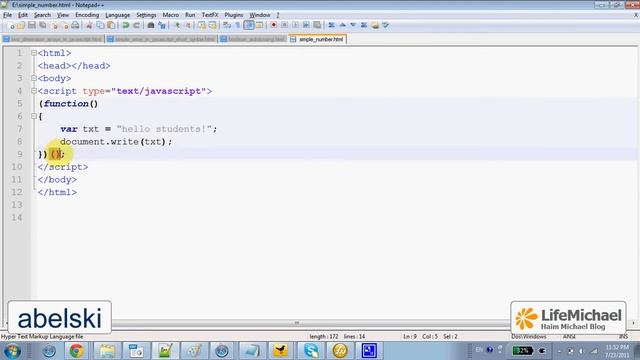Toggle the highlighted Indent Guide button
Image resolution: width=640 pixels, height=360 pixels.
pyautogui.click(x=249, y=25)
